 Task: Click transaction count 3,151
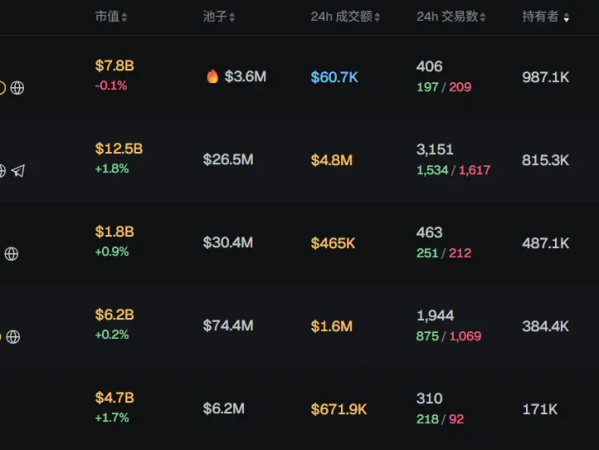(x=435, y=149)
